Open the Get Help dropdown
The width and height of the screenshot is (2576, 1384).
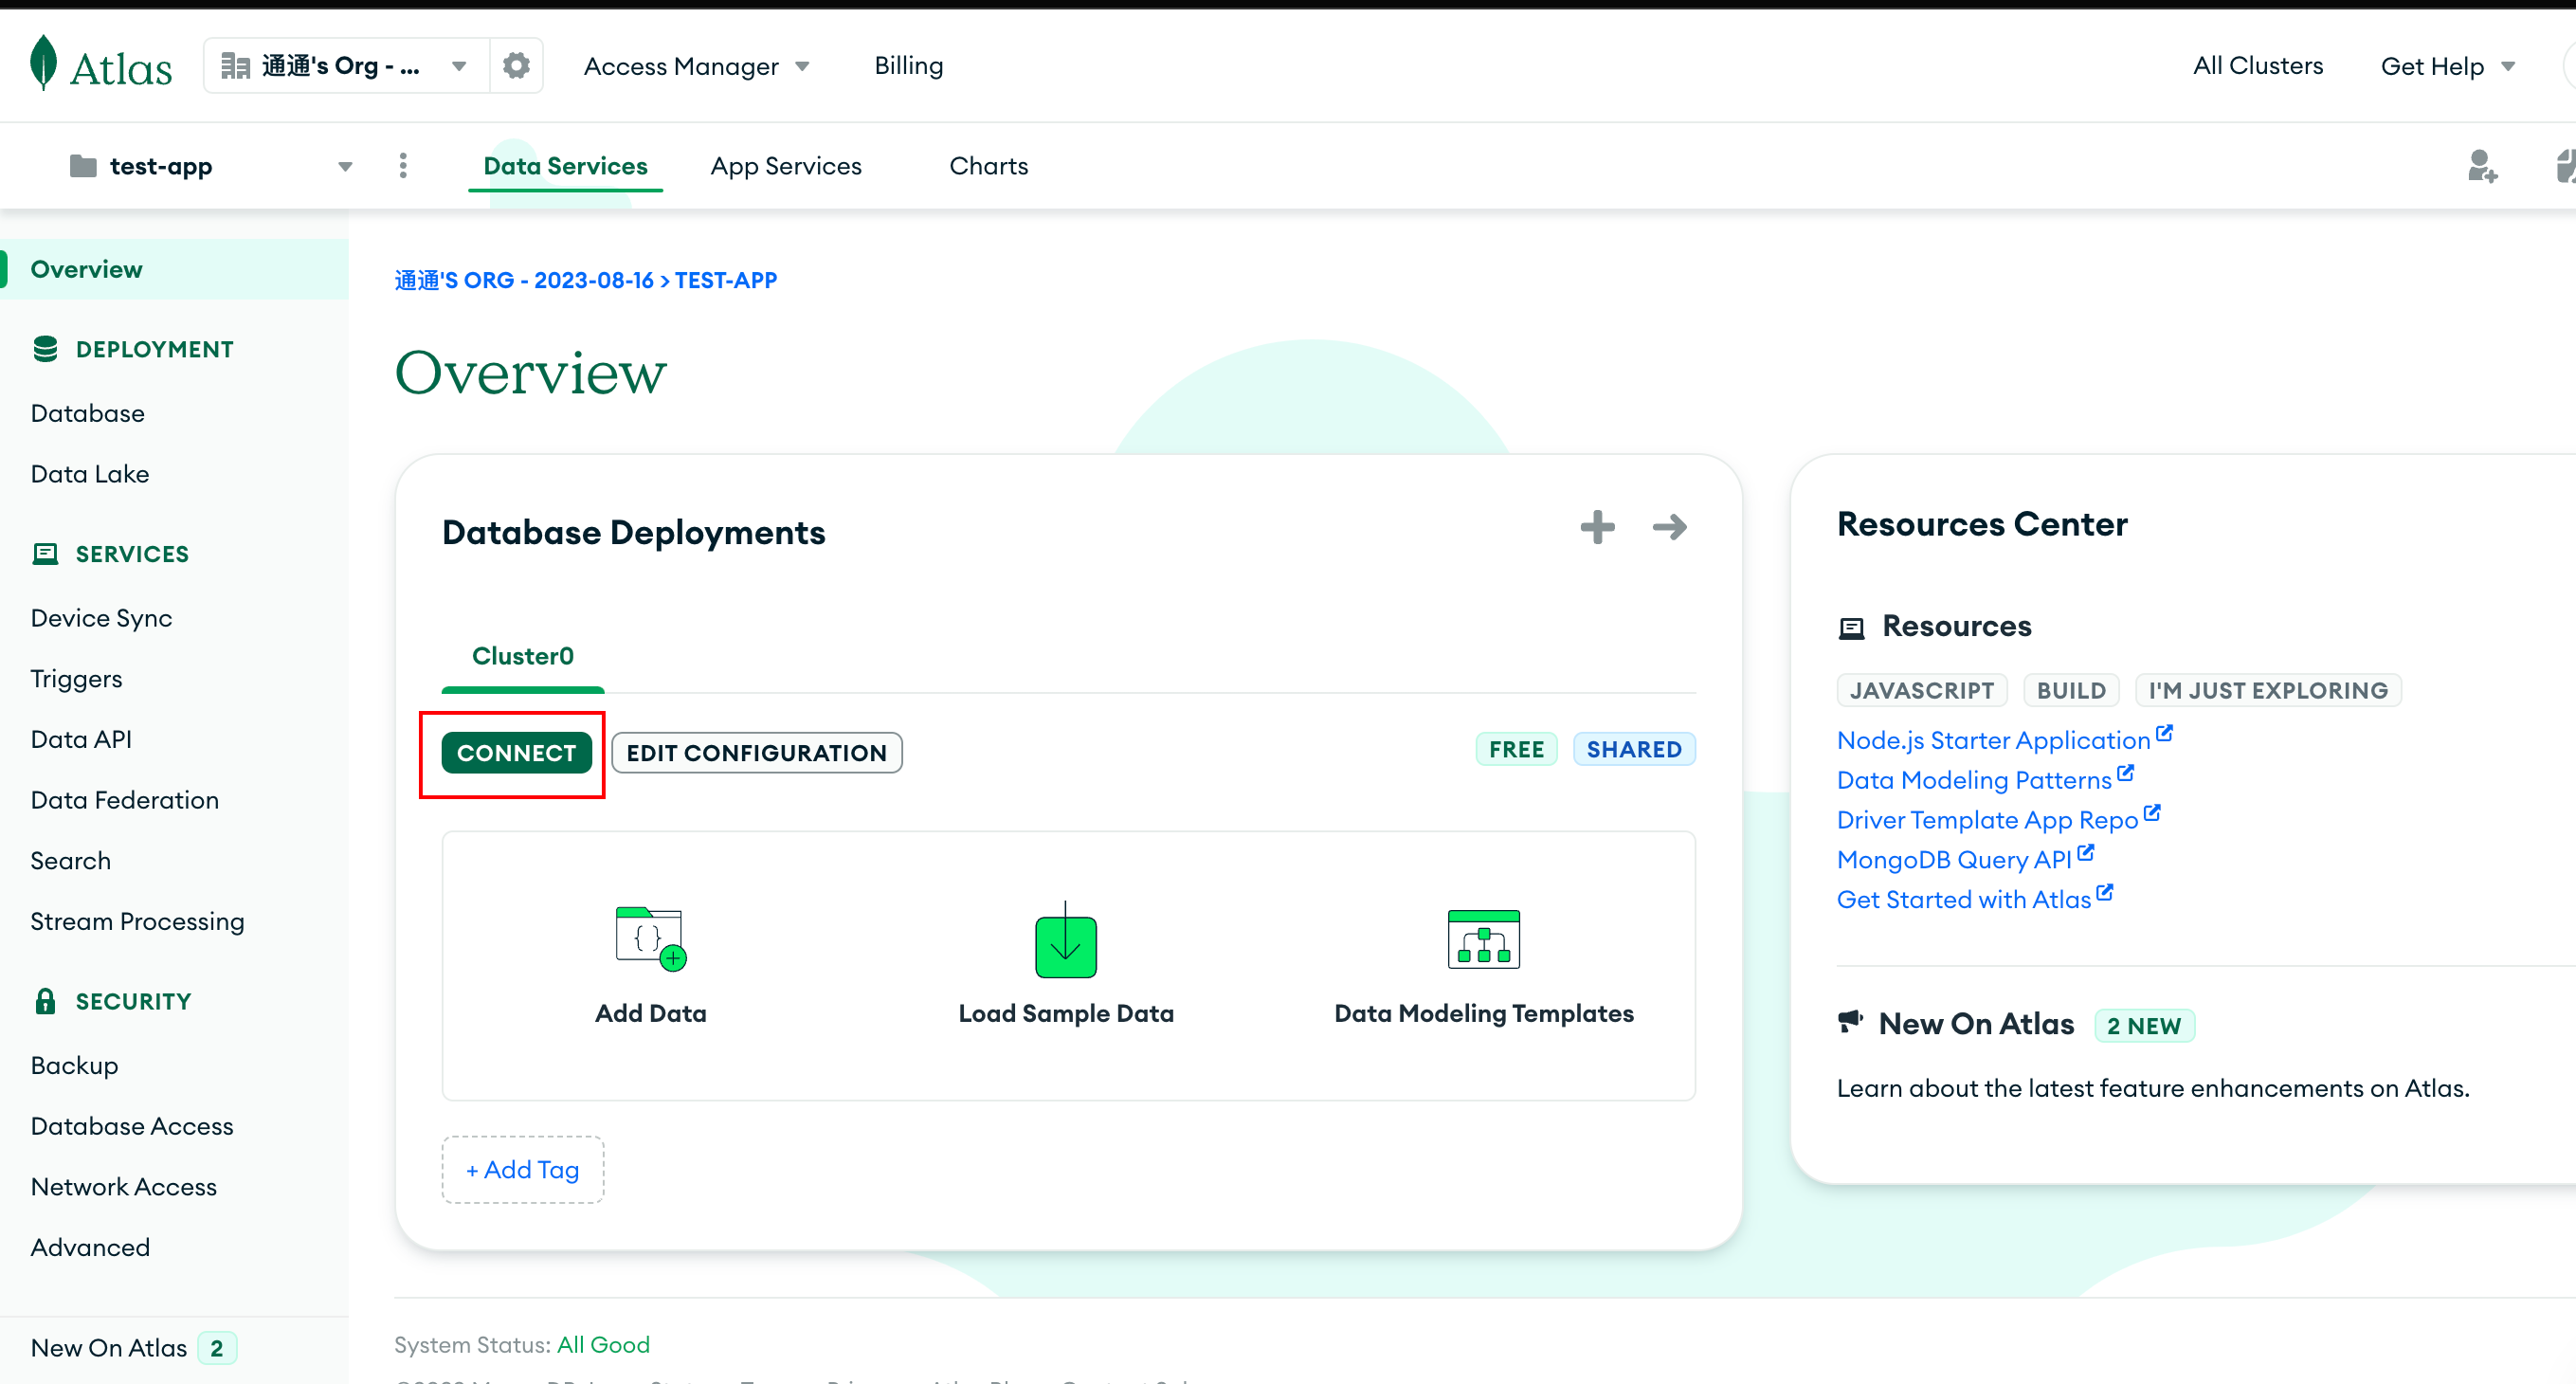2447,66
